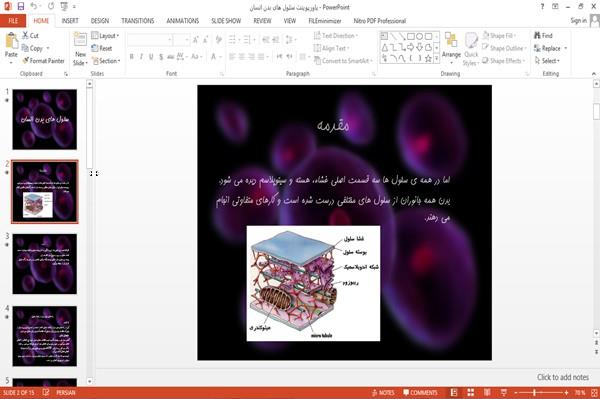Toggle the Comments pane in status bar
The image size is (600, 399).
pos(420,392)
